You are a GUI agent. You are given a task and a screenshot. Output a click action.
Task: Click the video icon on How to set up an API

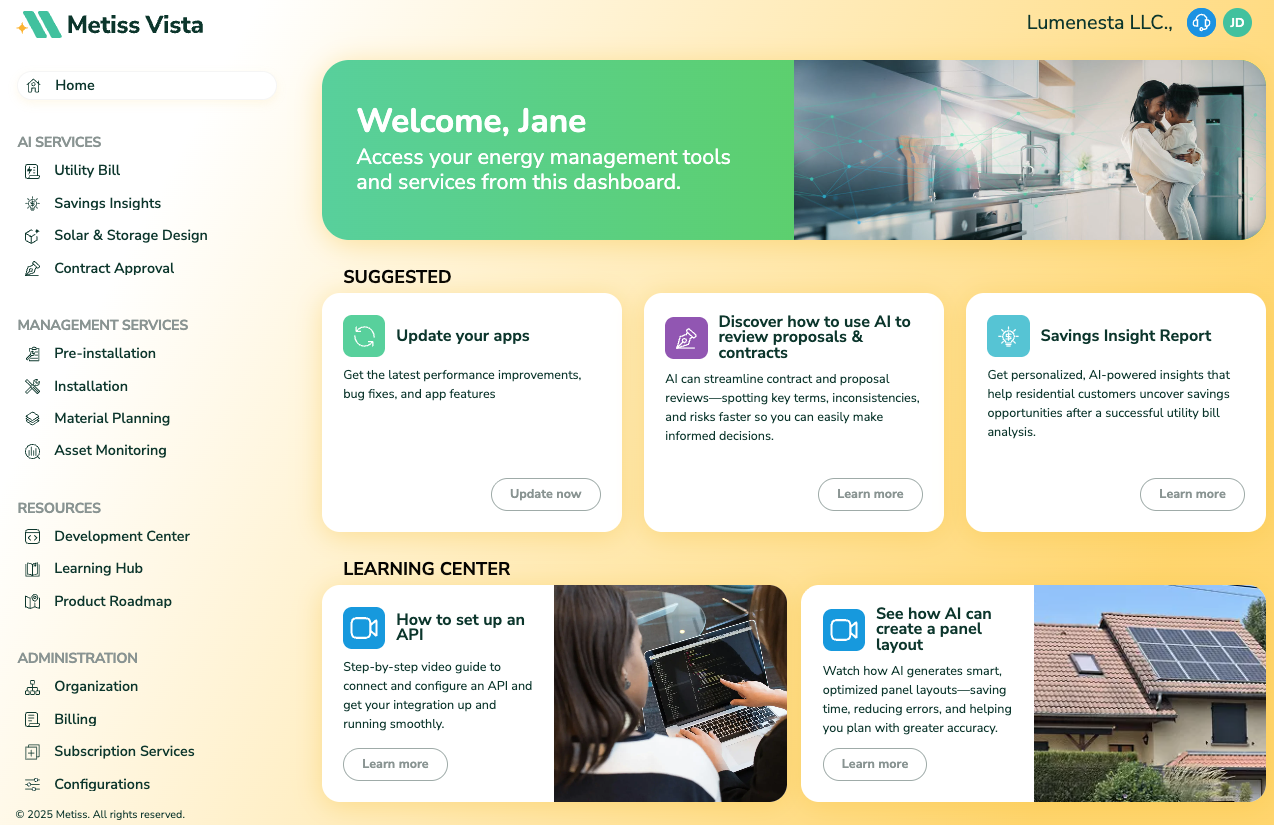point(364,628)
